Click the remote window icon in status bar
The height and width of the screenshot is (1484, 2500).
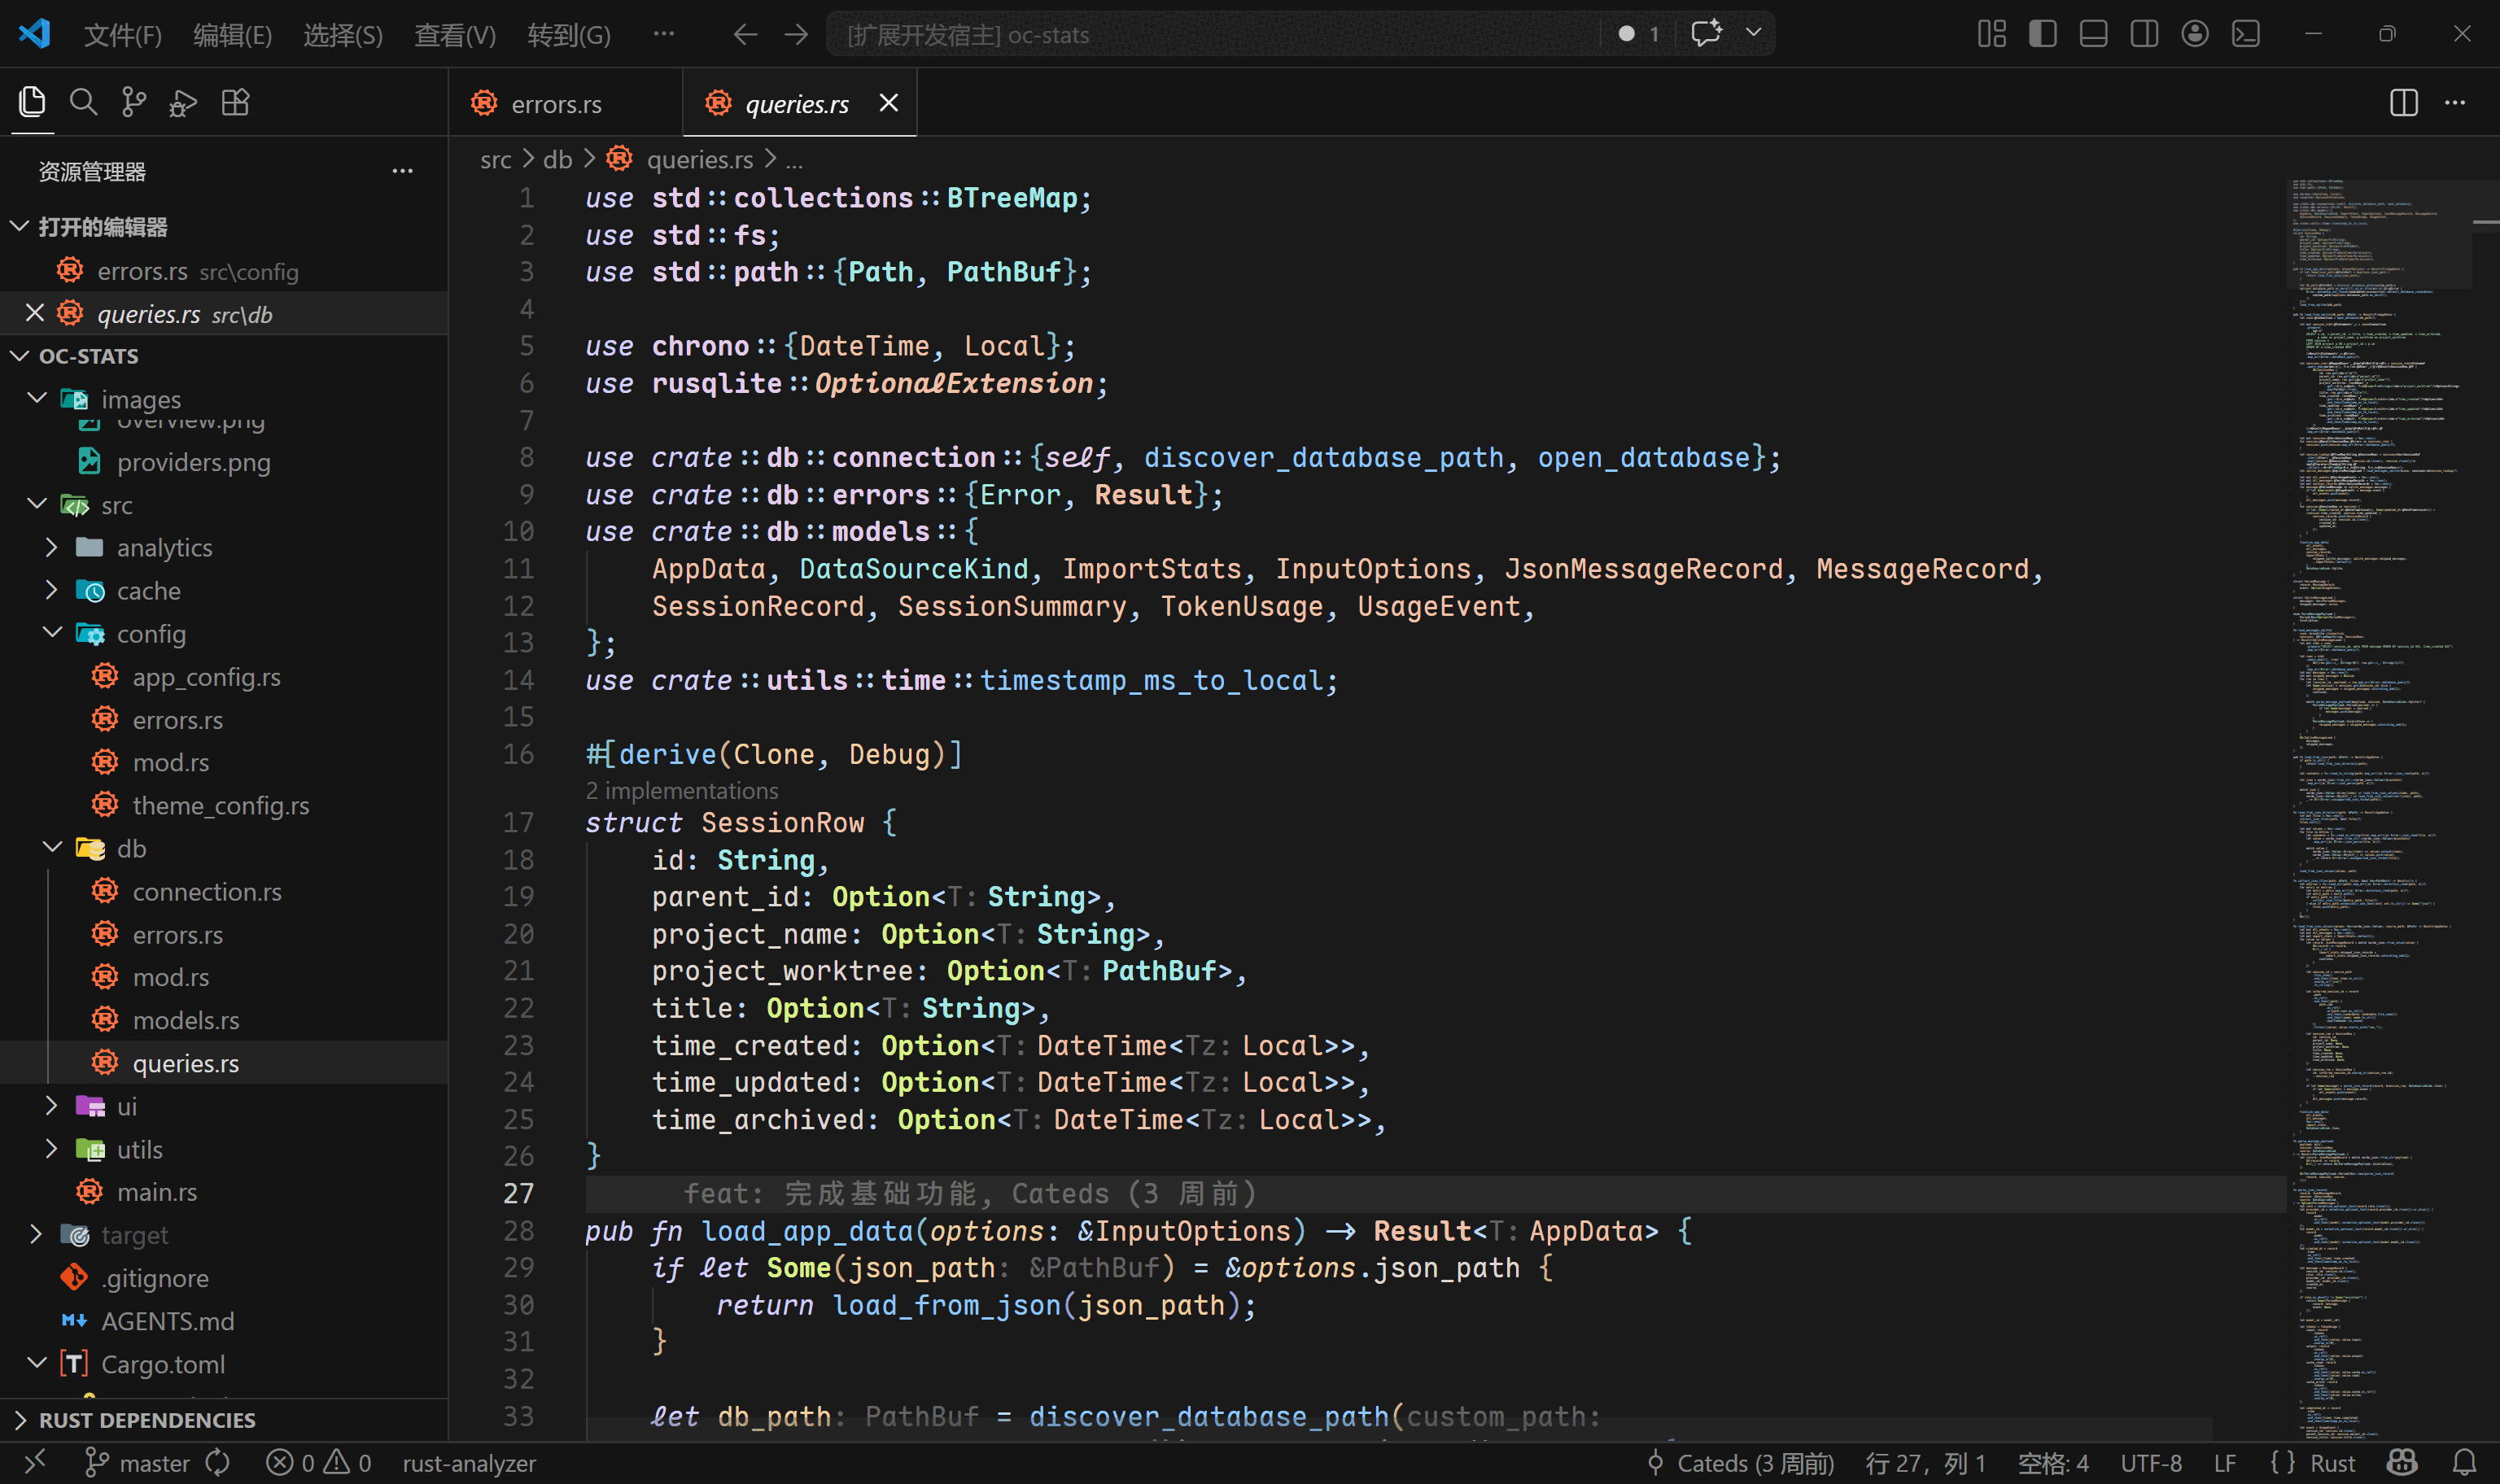pyautogui.click(x=35, y=1463)
